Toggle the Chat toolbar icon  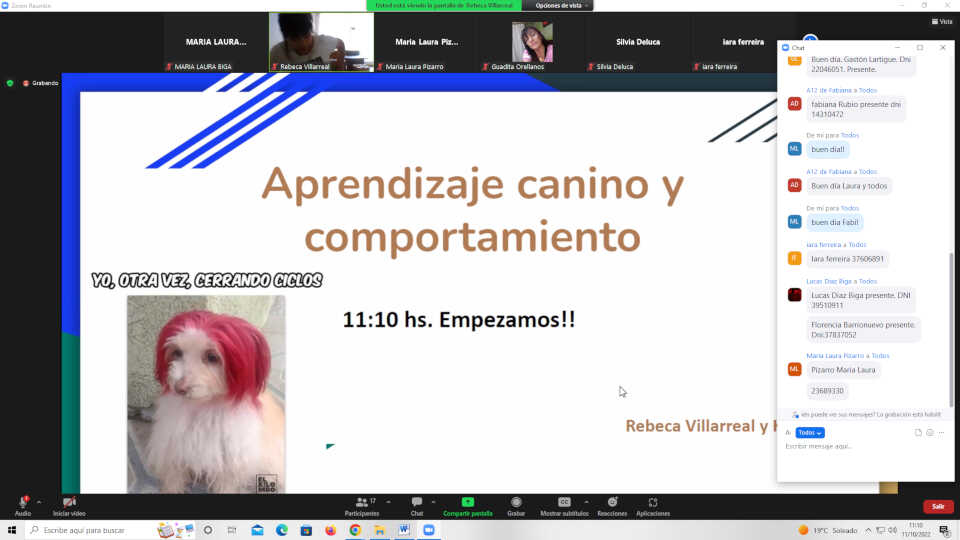[416, 502]
